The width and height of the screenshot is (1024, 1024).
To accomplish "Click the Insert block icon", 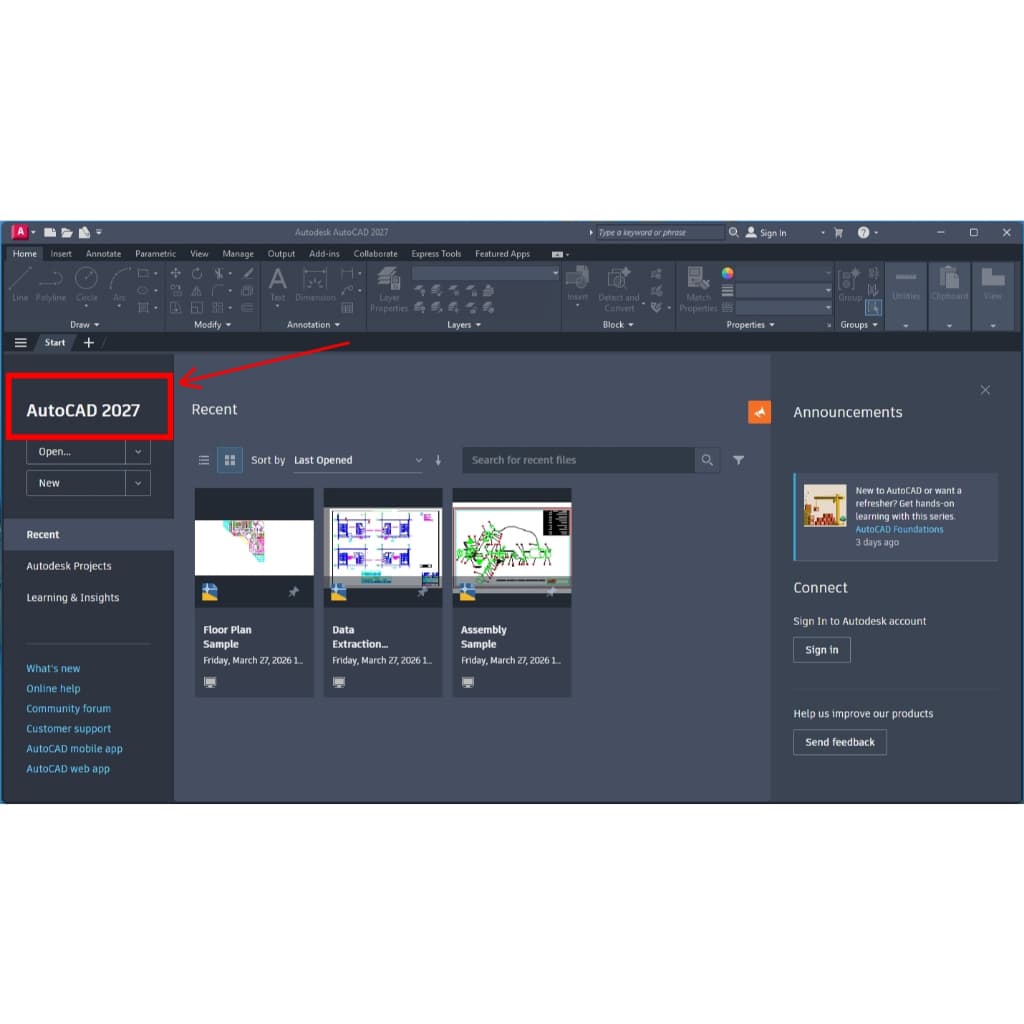I will pyautogui.click(x=577, y=284).
